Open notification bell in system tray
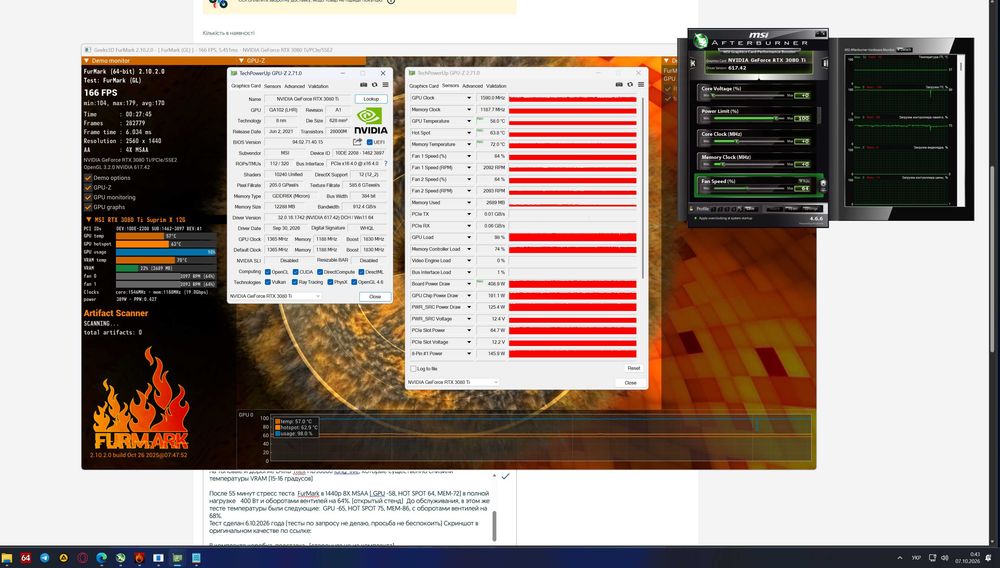Viewport: 1000px width, 568px height. [989, 558]
